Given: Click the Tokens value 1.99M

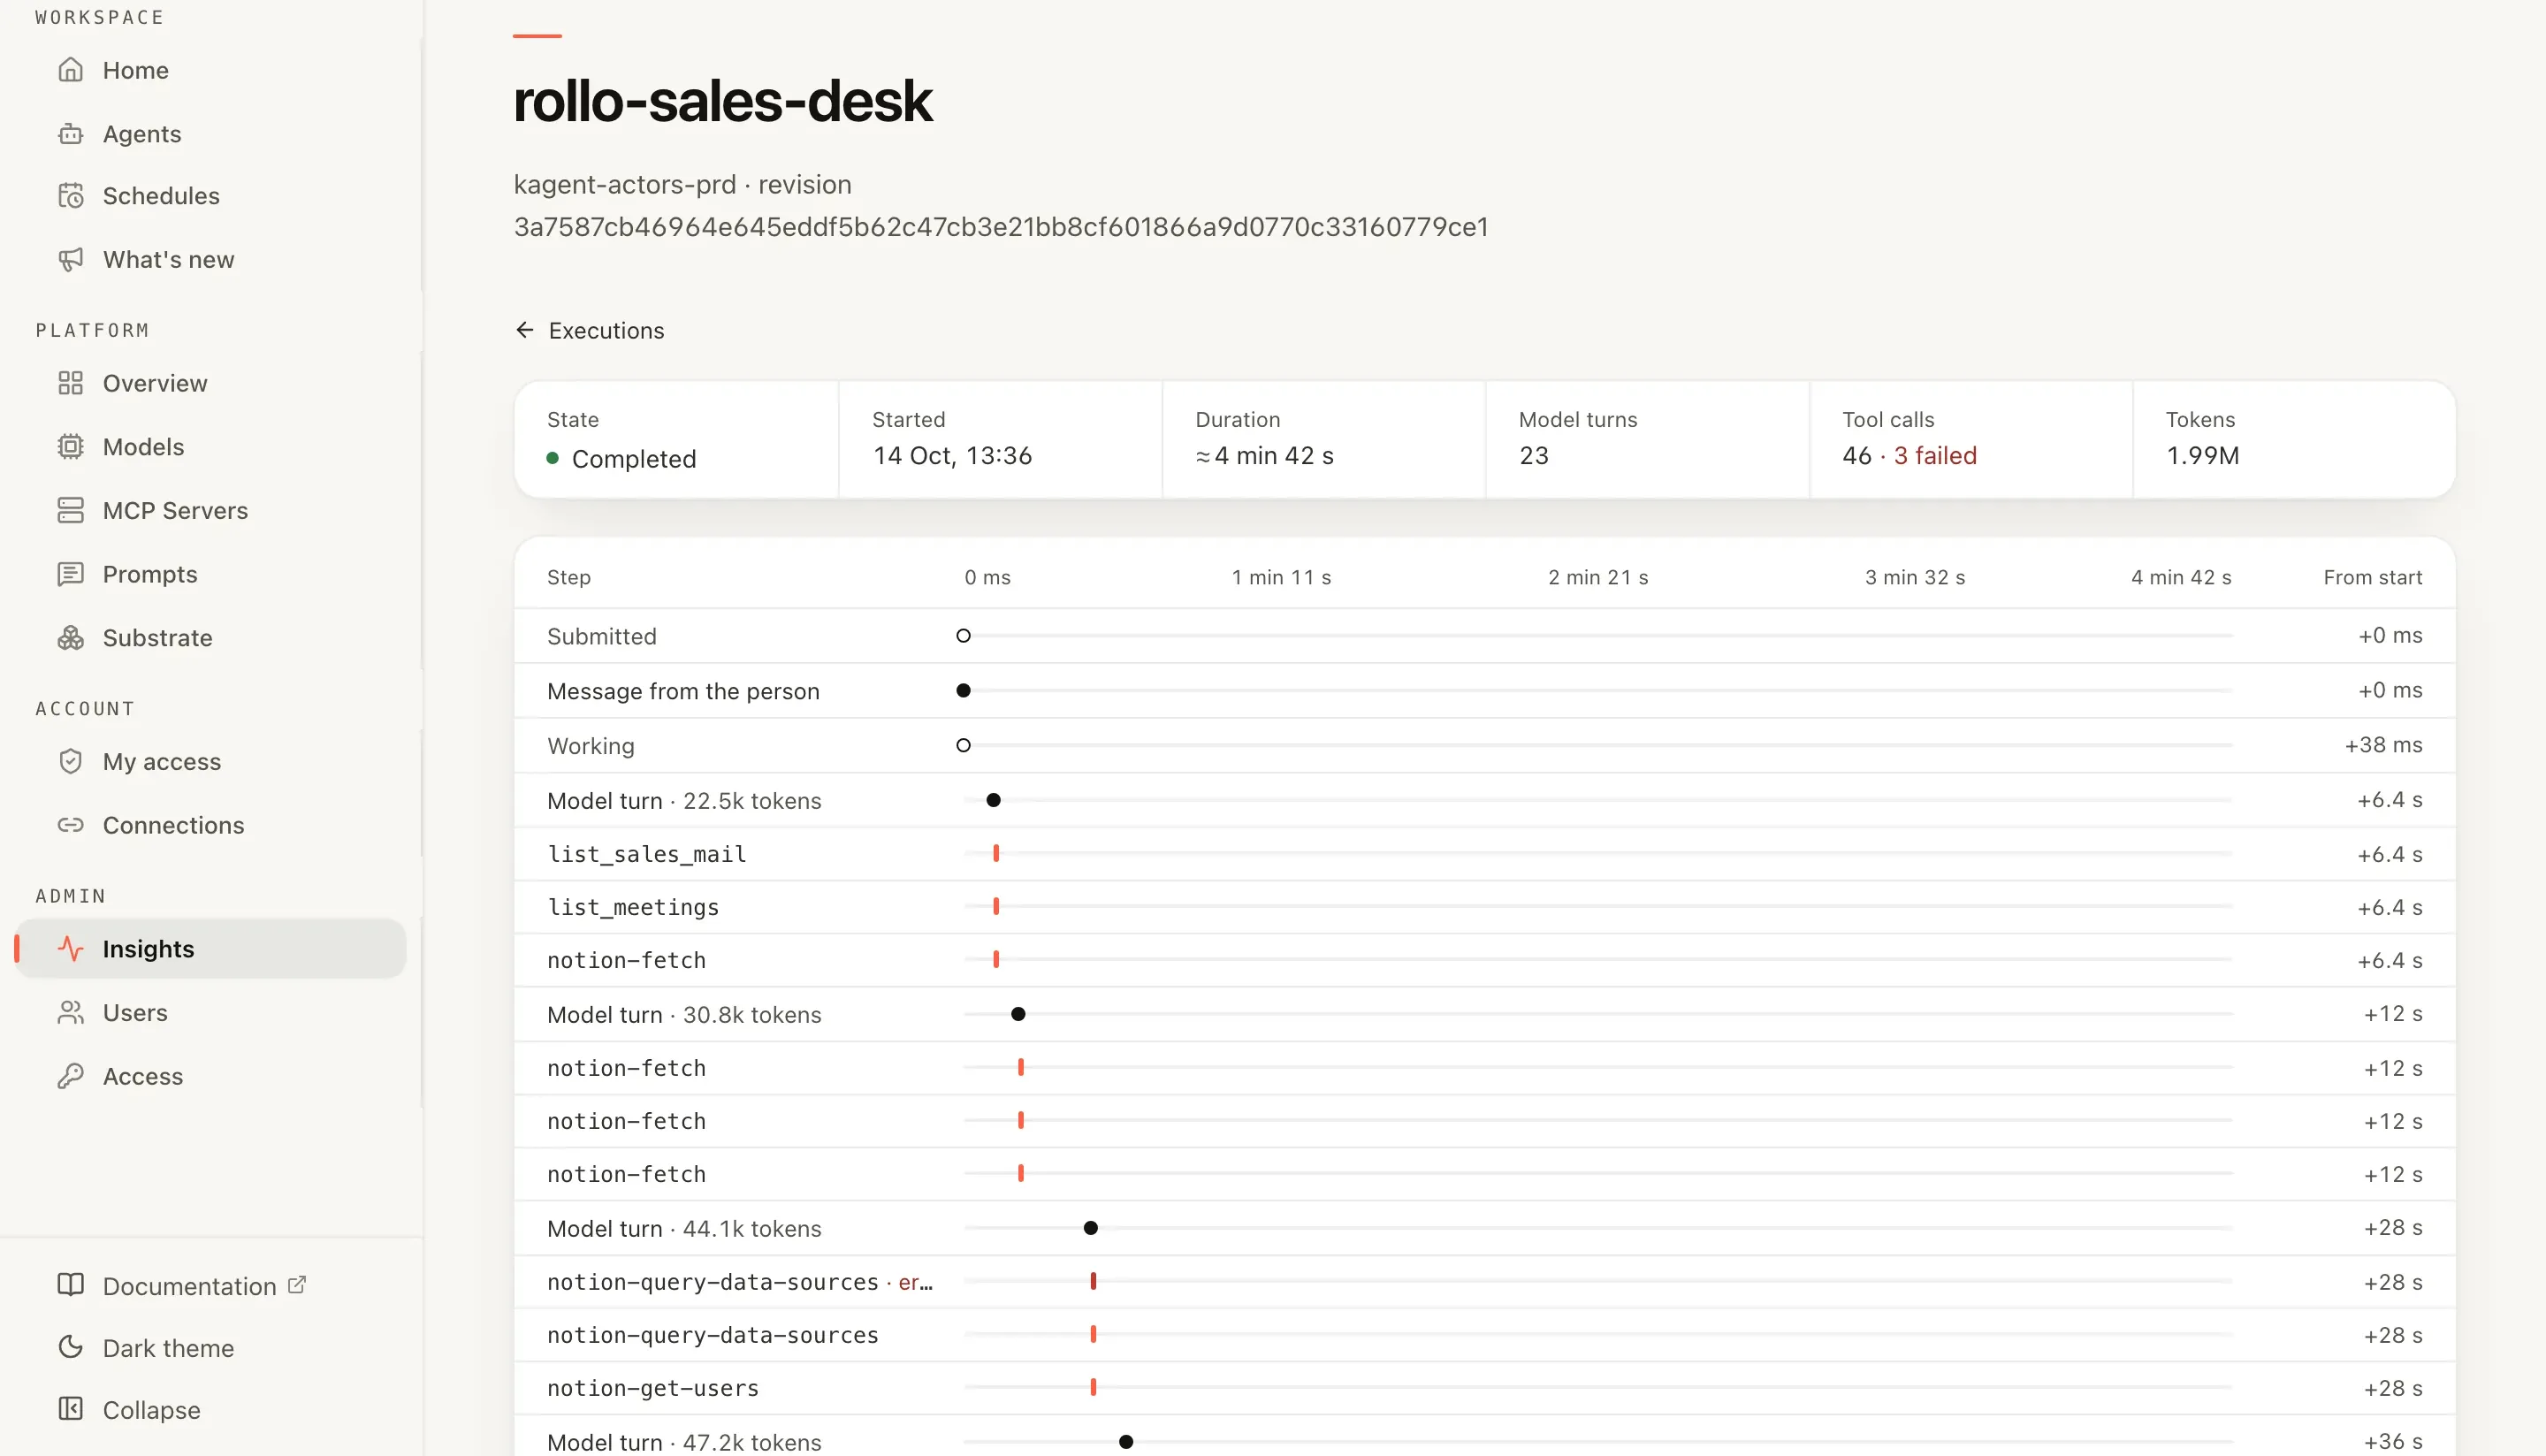Looking at the screenshot, I should tap(2202, 456).
